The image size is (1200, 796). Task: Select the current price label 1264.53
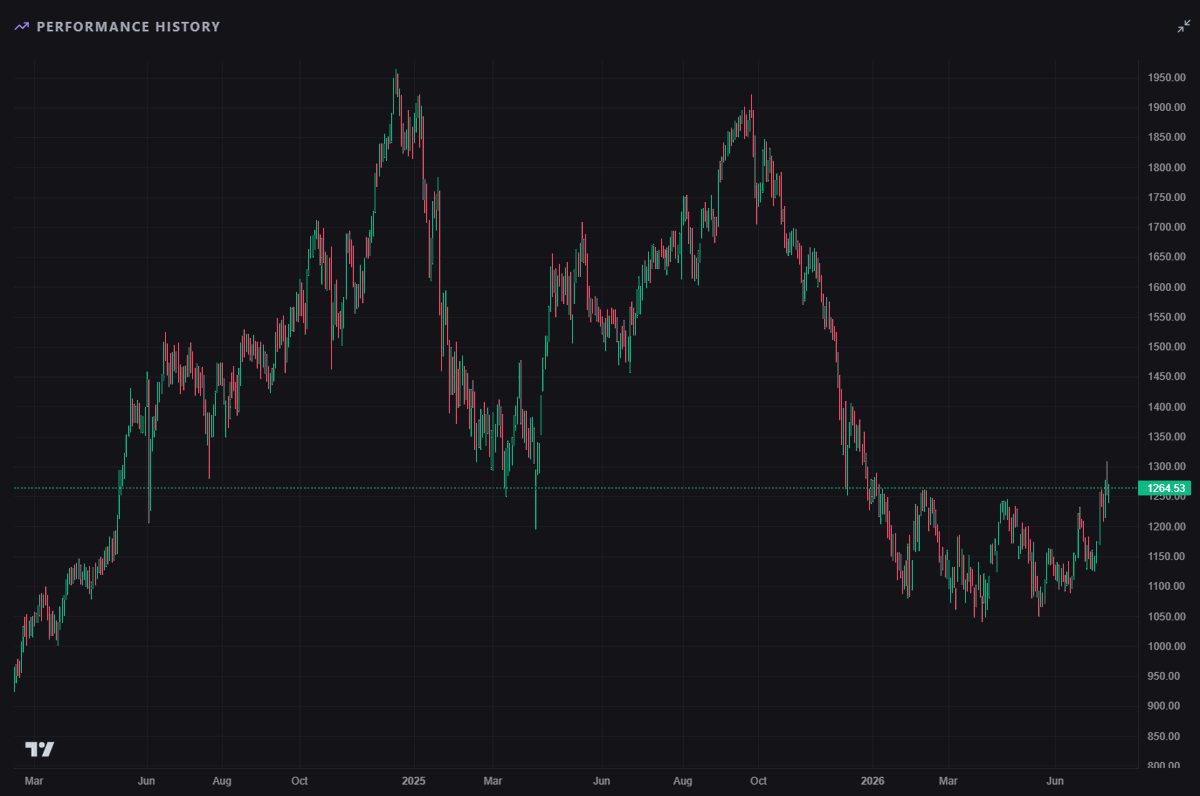pos(1167,488)
